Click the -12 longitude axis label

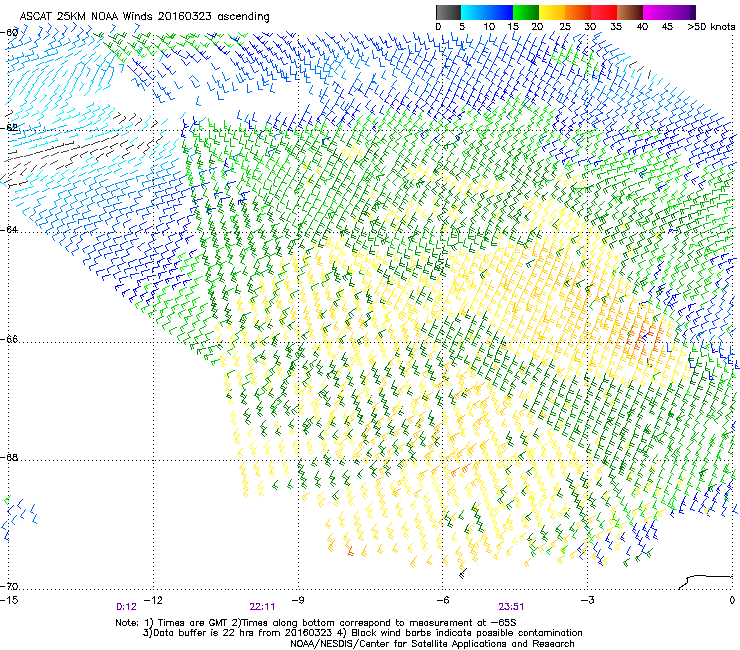coord(153,600)
